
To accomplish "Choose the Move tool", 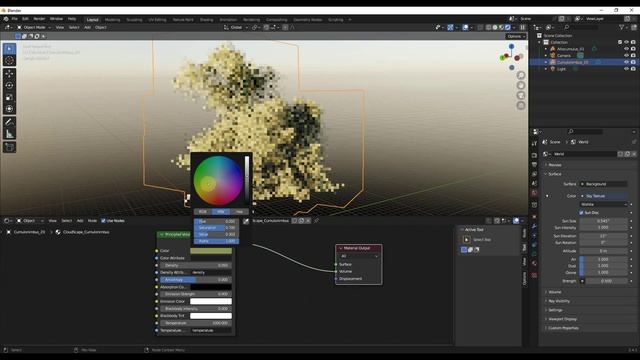I will click(x=9, y=74).
